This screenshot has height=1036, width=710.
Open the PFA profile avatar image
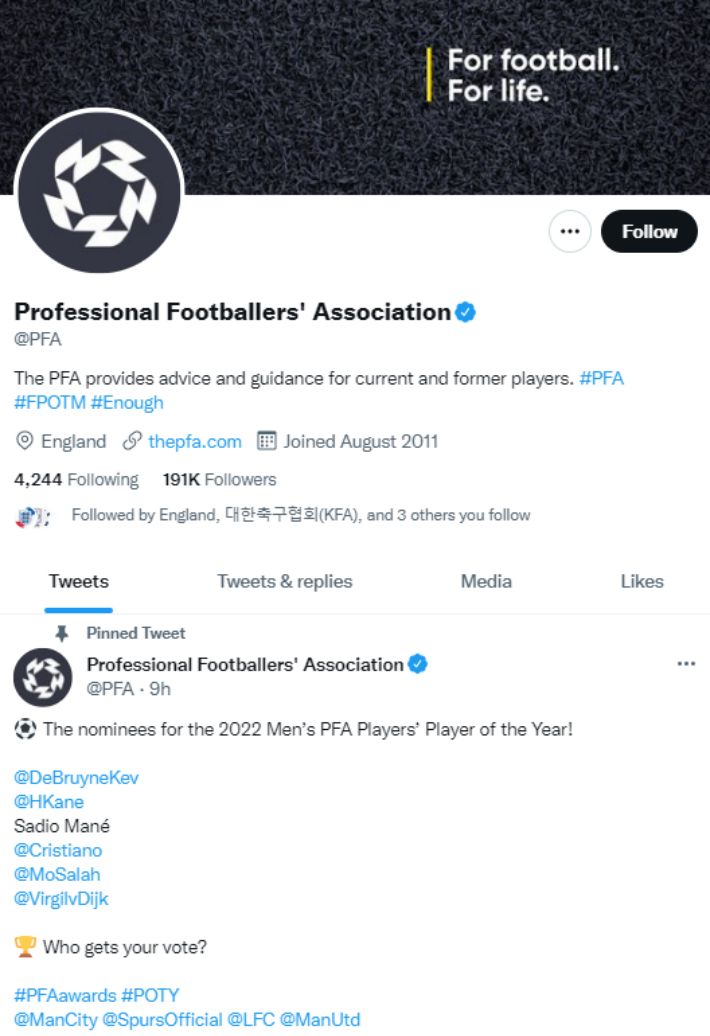pyautogui.click(x=97, y=189)
